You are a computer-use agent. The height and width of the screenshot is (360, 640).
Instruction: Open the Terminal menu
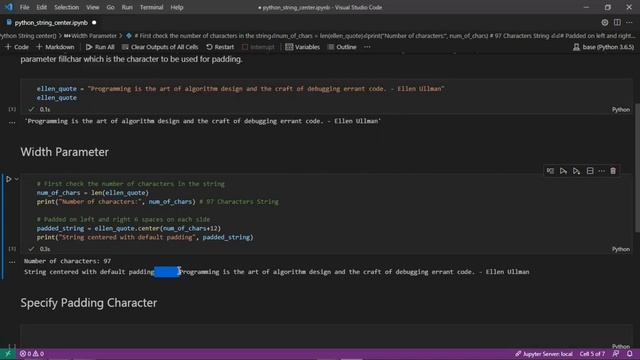click(x=151, y=7)
